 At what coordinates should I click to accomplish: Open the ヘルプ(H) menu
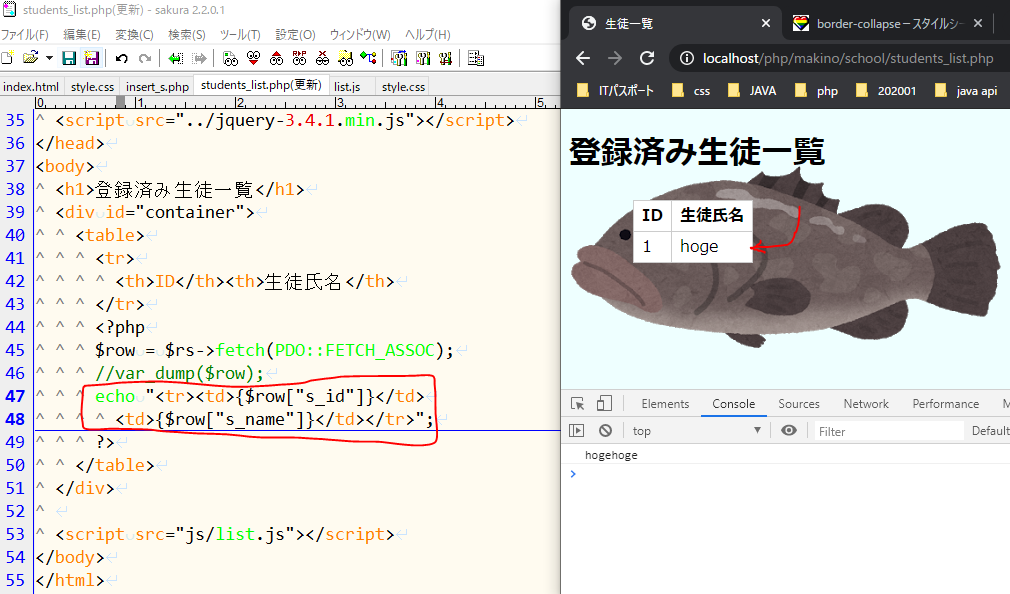[428, 35]
